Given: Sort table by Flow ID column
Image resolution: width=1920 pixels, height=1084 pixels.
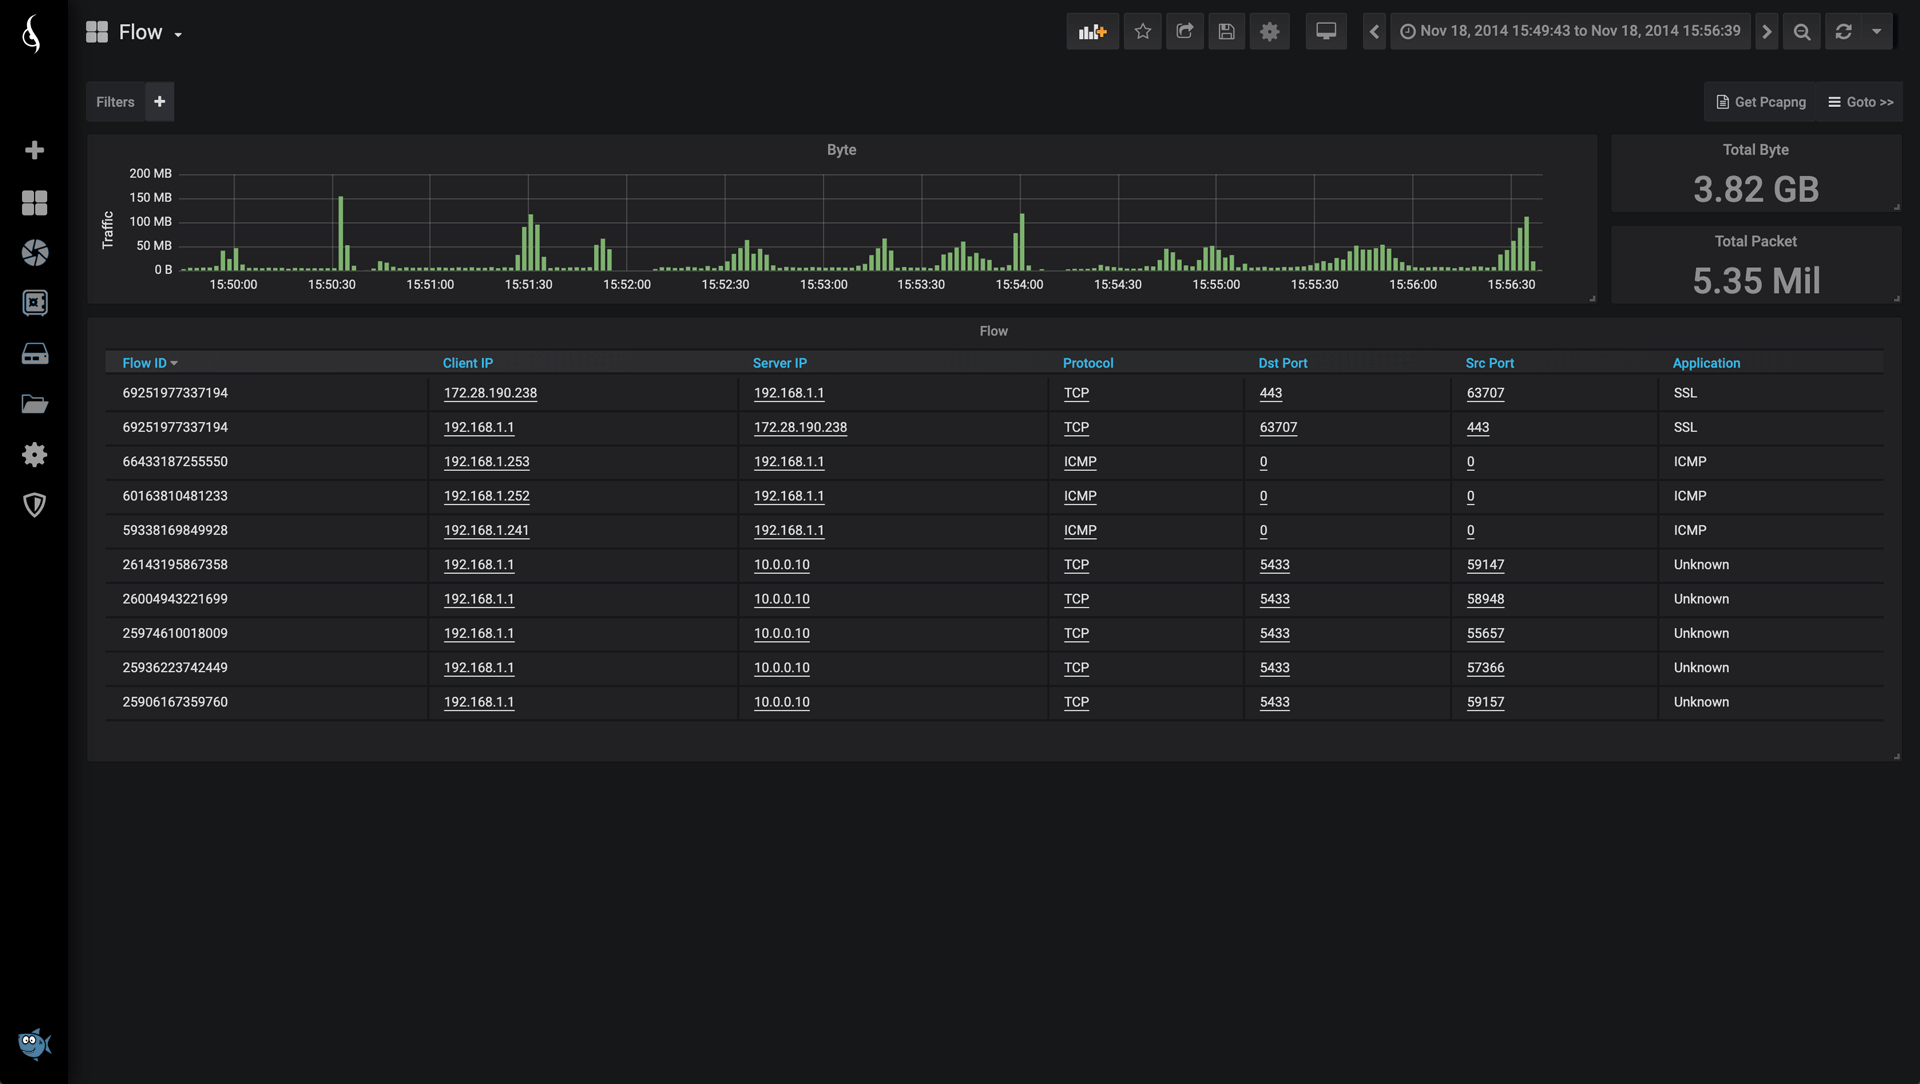Looking at the screenshot, I should 146,363.
